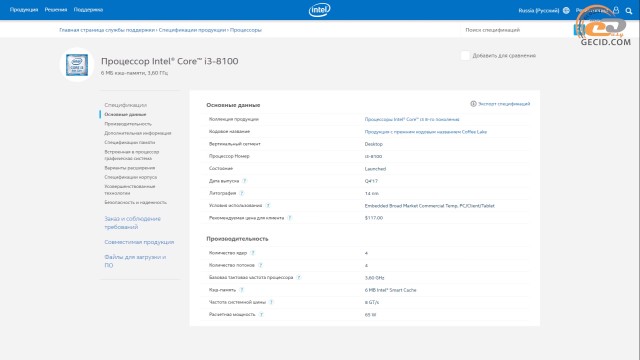Click the Intel logo in header
The width and height of the screenshot is (640, 360).
coord(319,10)
